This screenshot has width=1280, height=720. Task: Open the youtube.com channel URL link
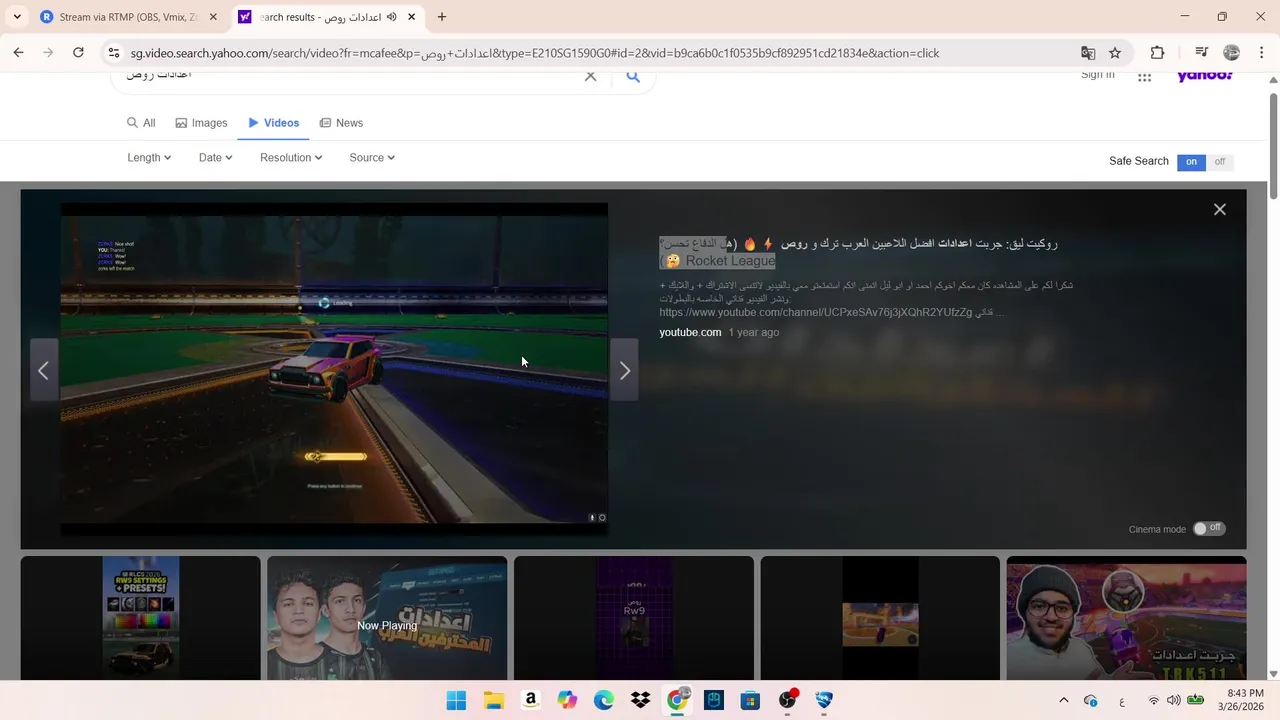[x=815, y=312]
